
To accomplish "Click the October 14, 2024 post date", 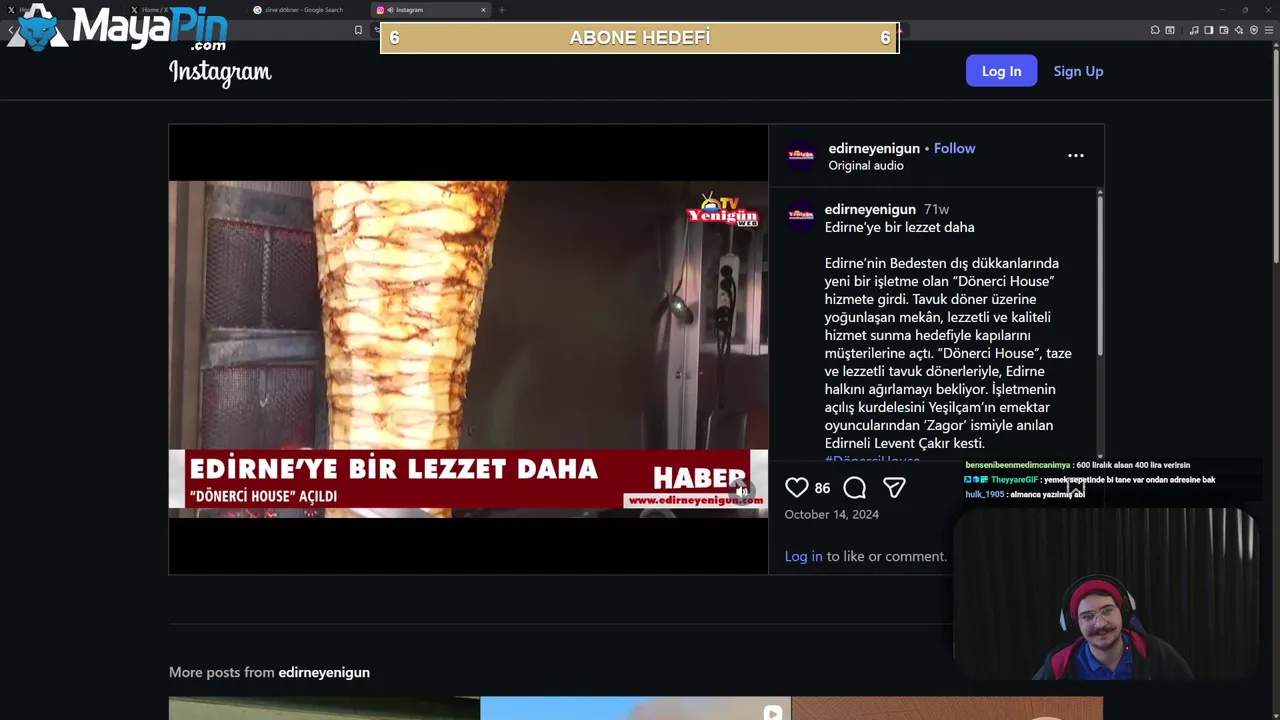I will (x=832, y=514).
